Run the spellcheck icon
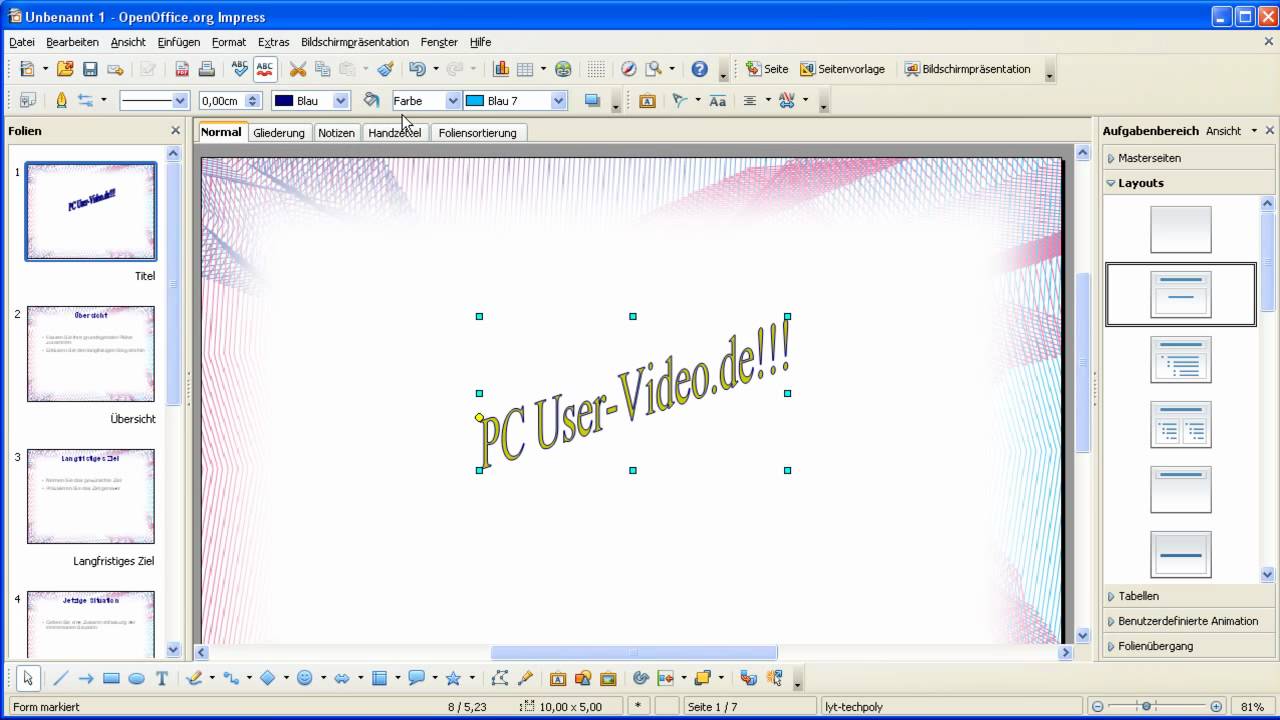1280x720 pixels. (x=240, y=69)
